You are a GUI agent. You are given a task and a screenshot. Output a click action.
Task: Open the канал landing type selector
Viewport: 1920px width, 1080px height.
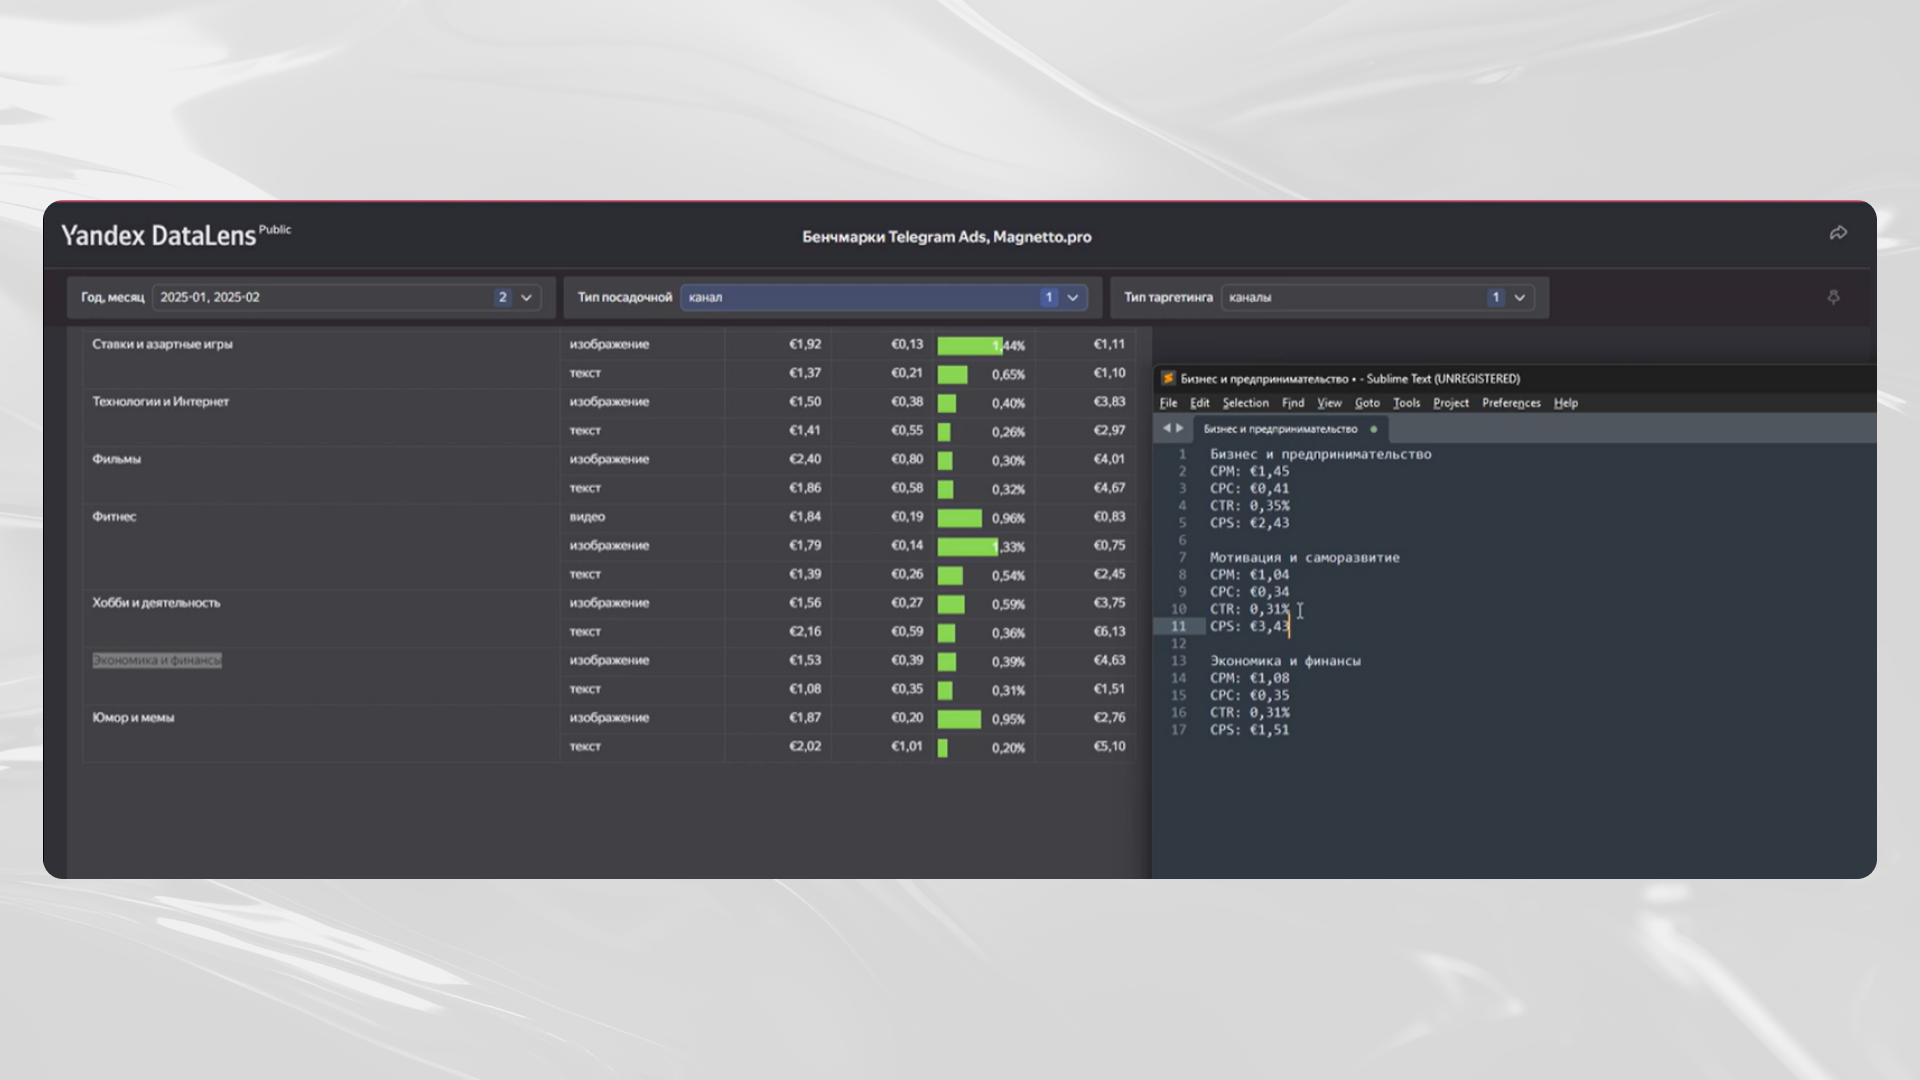pos(884,297)
